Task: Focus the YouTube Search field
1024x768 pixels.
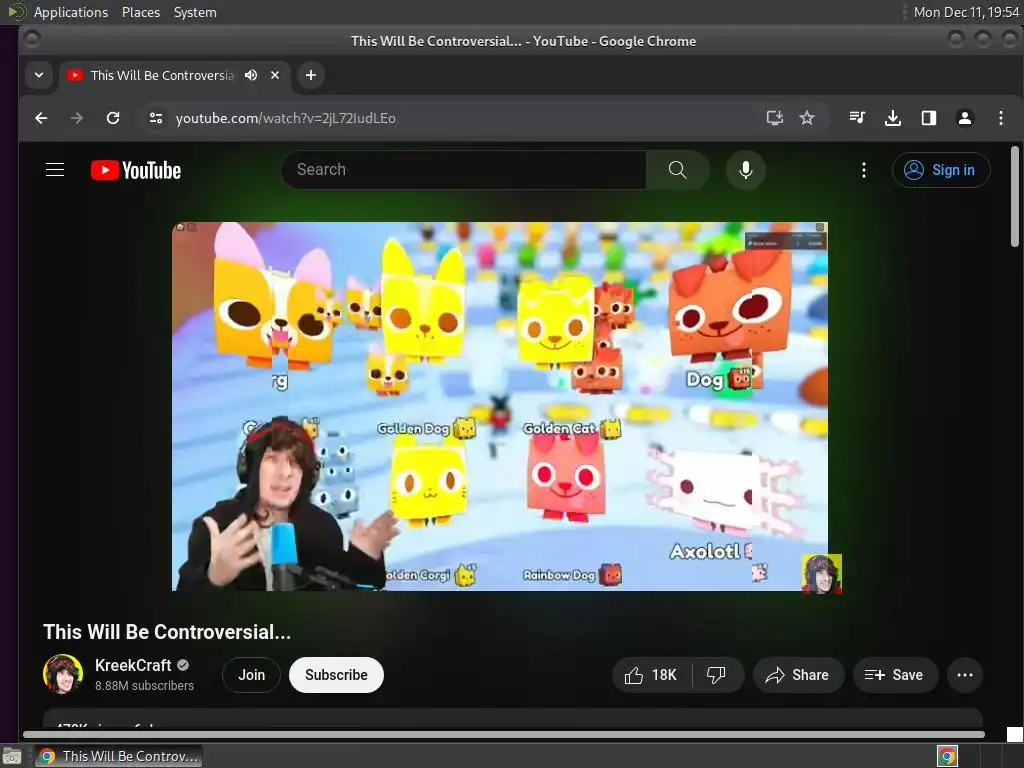Action: coord(464,170)
